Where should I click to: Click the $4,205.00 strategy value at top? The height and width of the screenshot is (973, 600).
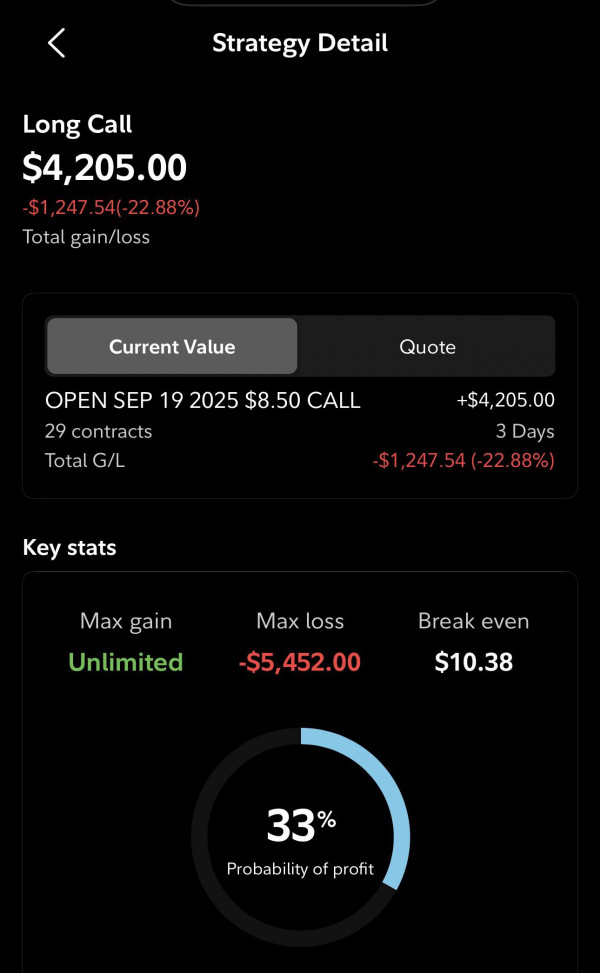[x=105, y=168]
